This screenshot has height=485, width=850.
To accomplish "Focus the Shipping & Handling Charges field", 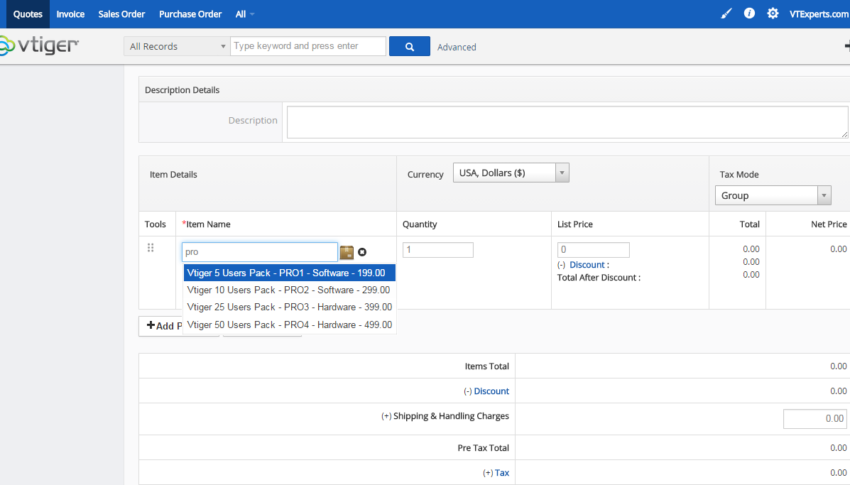I will (815, 419).
